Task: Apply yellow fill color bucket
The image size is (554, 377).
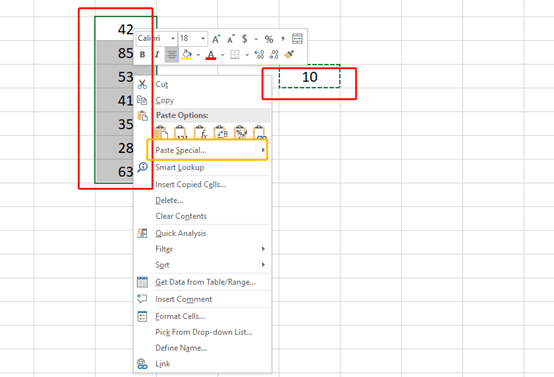Action: (187, 55)
